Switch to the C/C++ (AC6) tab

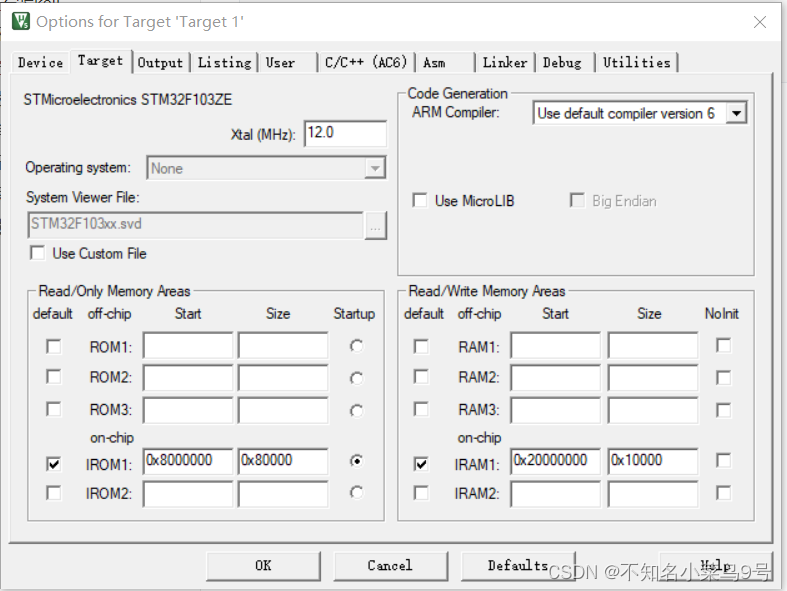click(x=366, y=63)
